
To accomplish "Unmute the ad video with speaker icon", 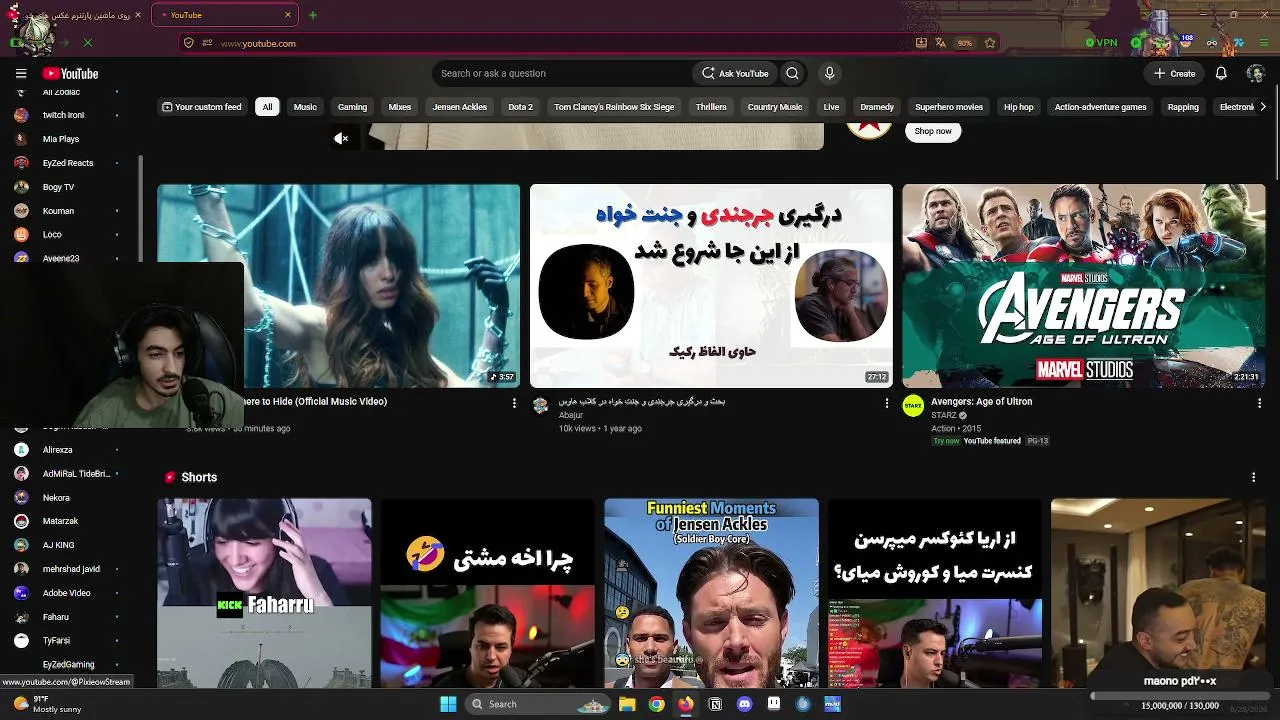I will tap(341, 138).
